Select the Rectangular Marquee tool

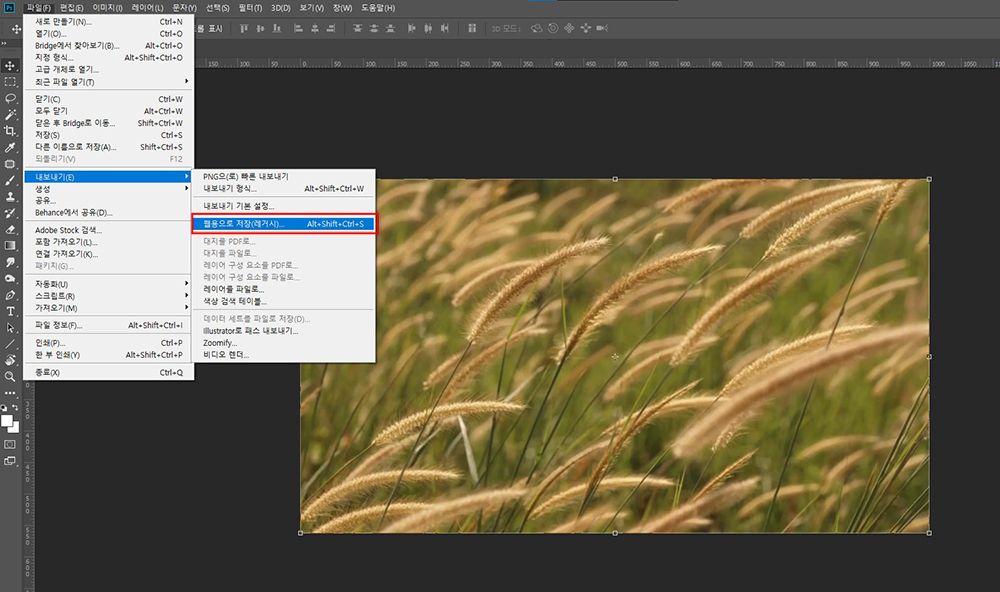[10, 82]
